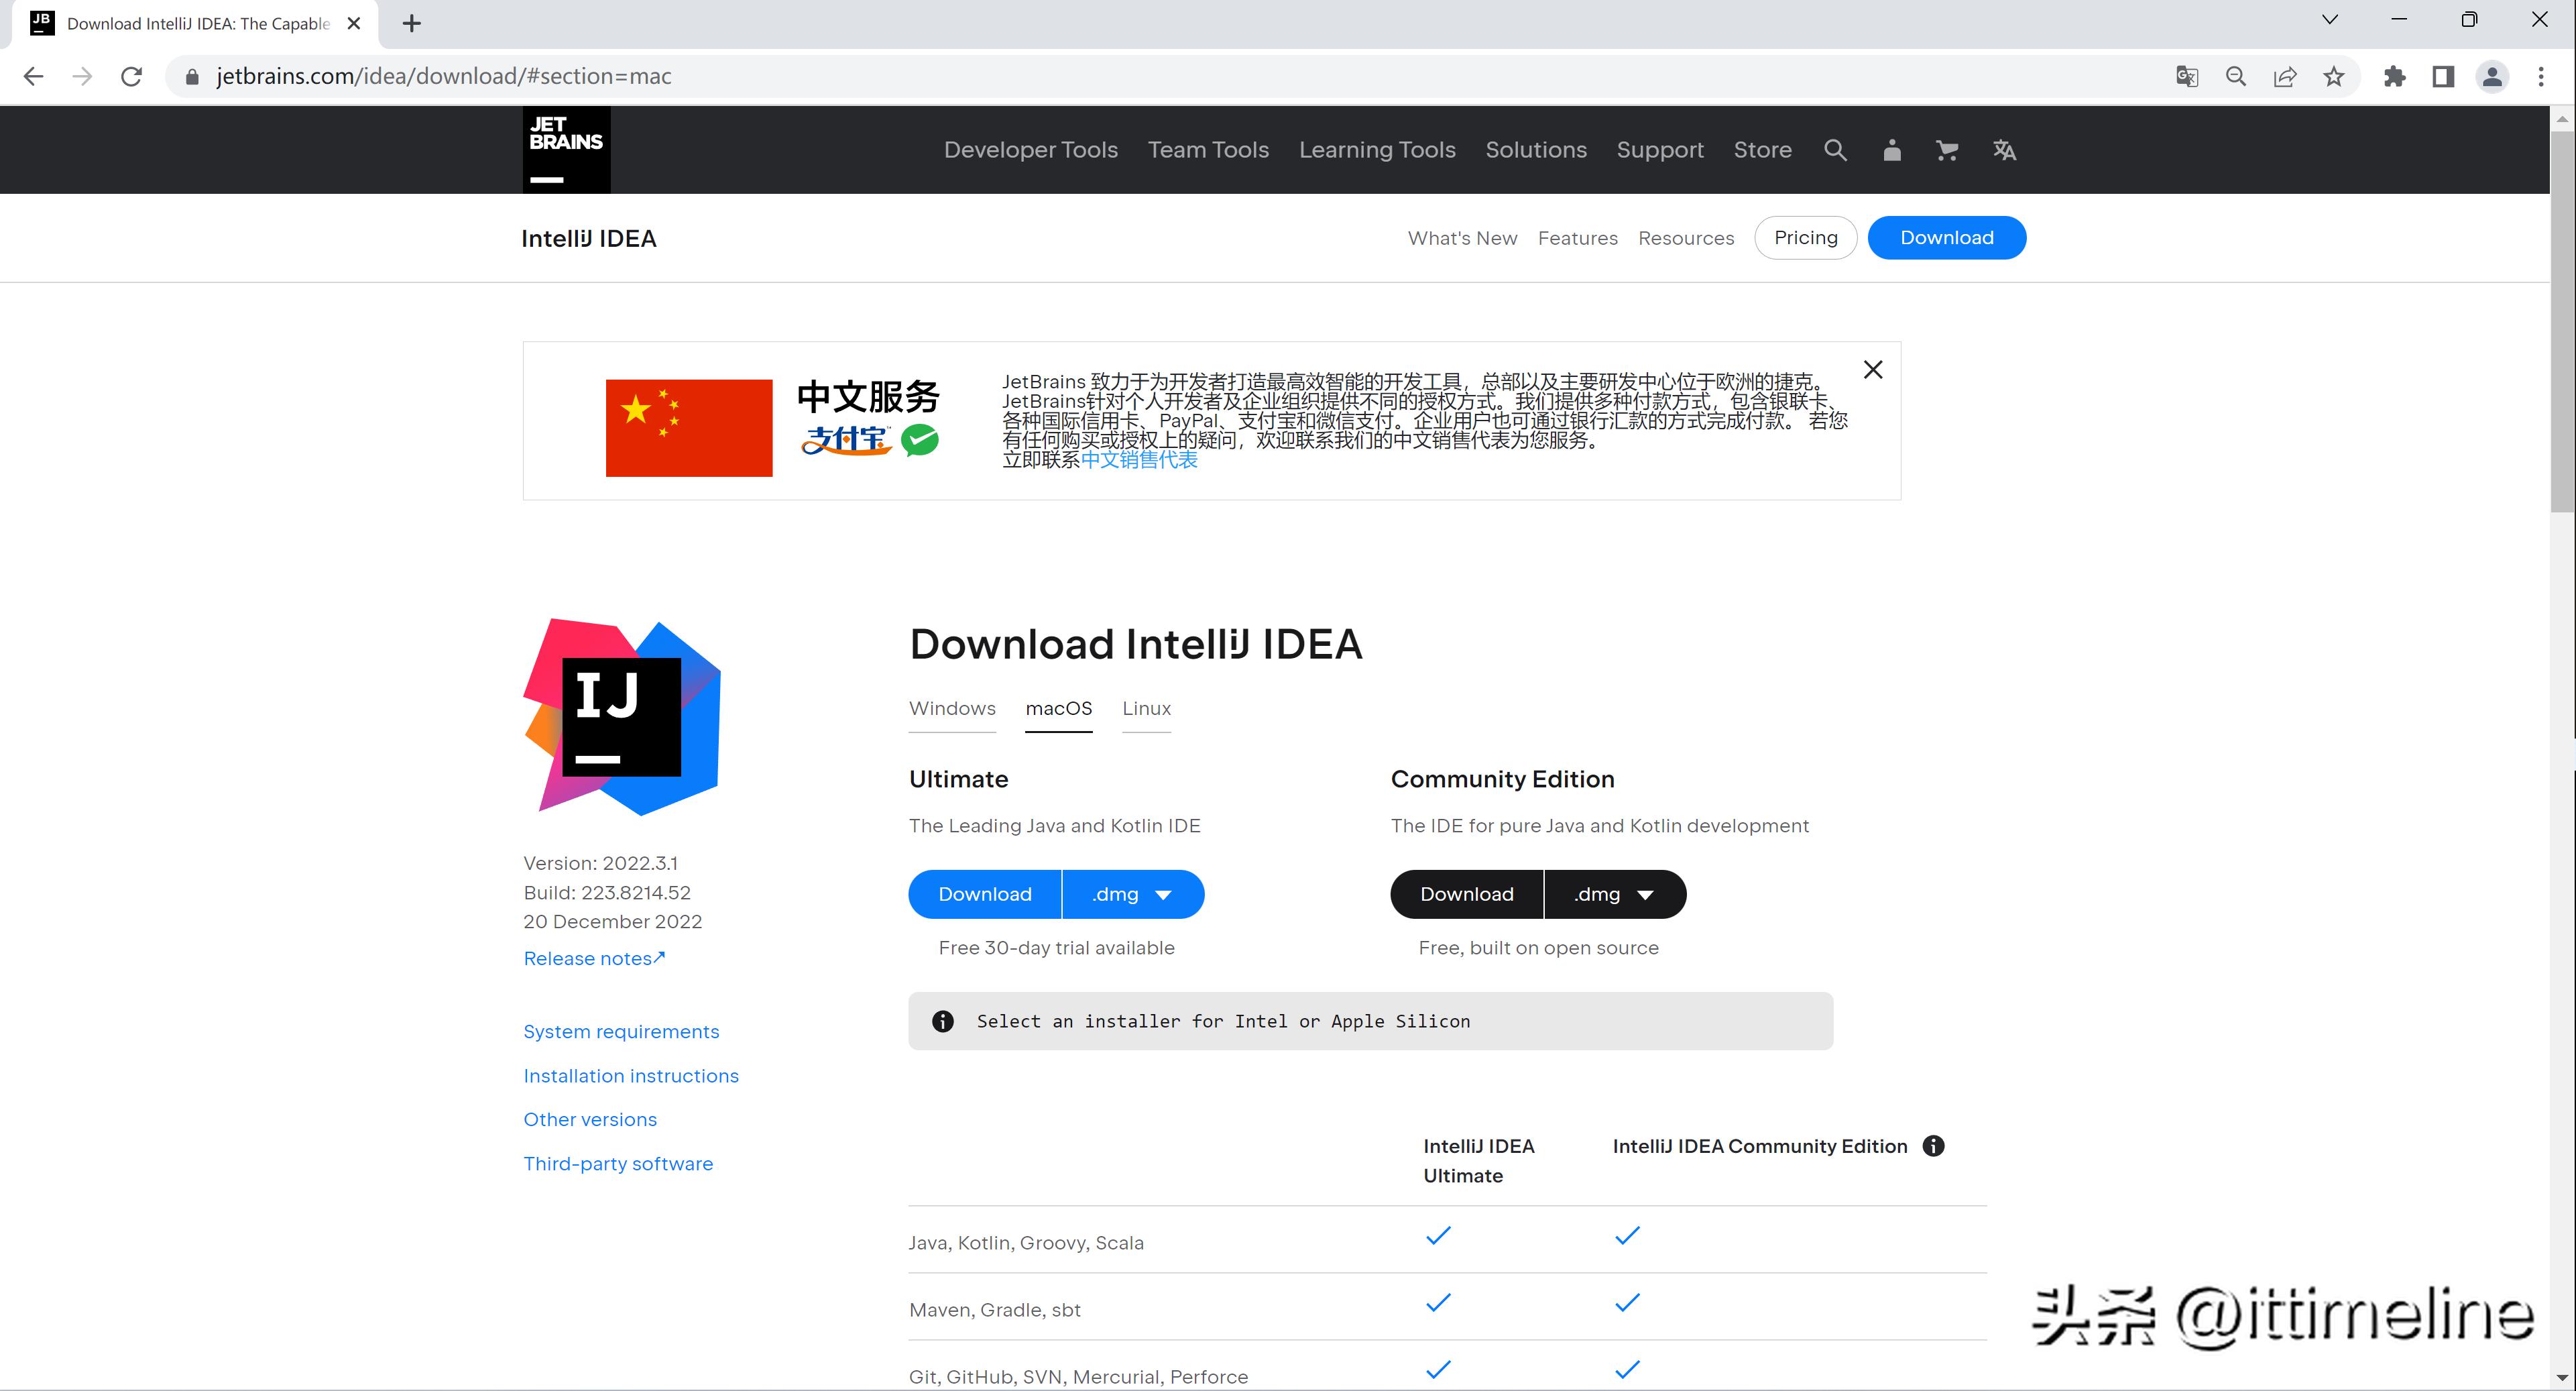Click the lock icon for site information

point(192,77)
